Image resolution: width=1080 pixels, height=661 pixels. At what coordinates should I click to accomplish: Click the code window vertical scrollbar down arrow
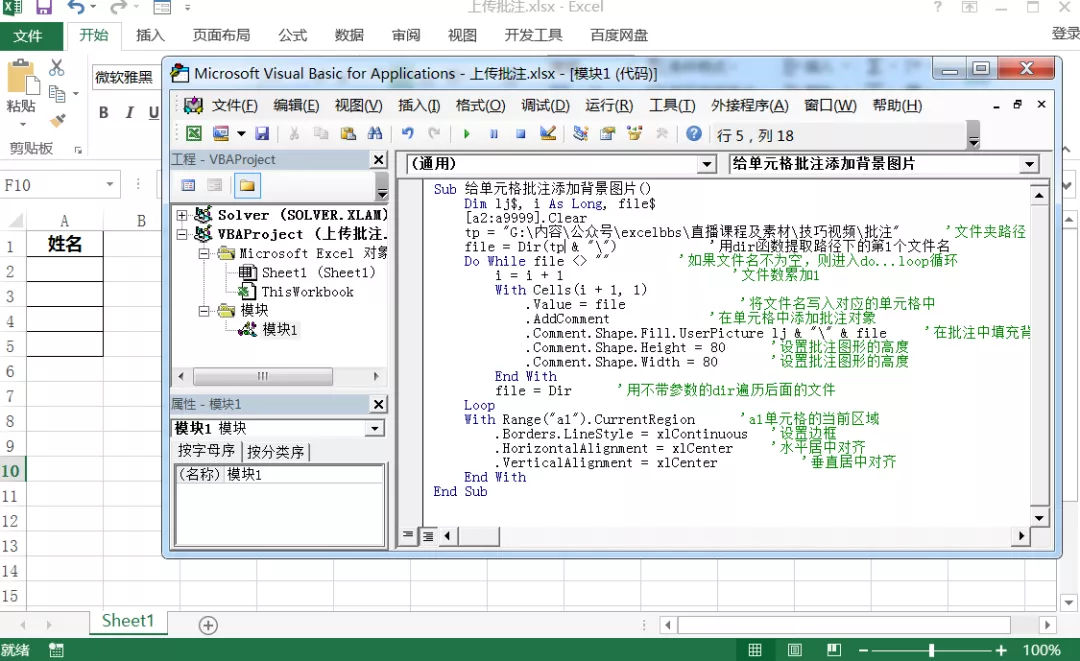1039,518
